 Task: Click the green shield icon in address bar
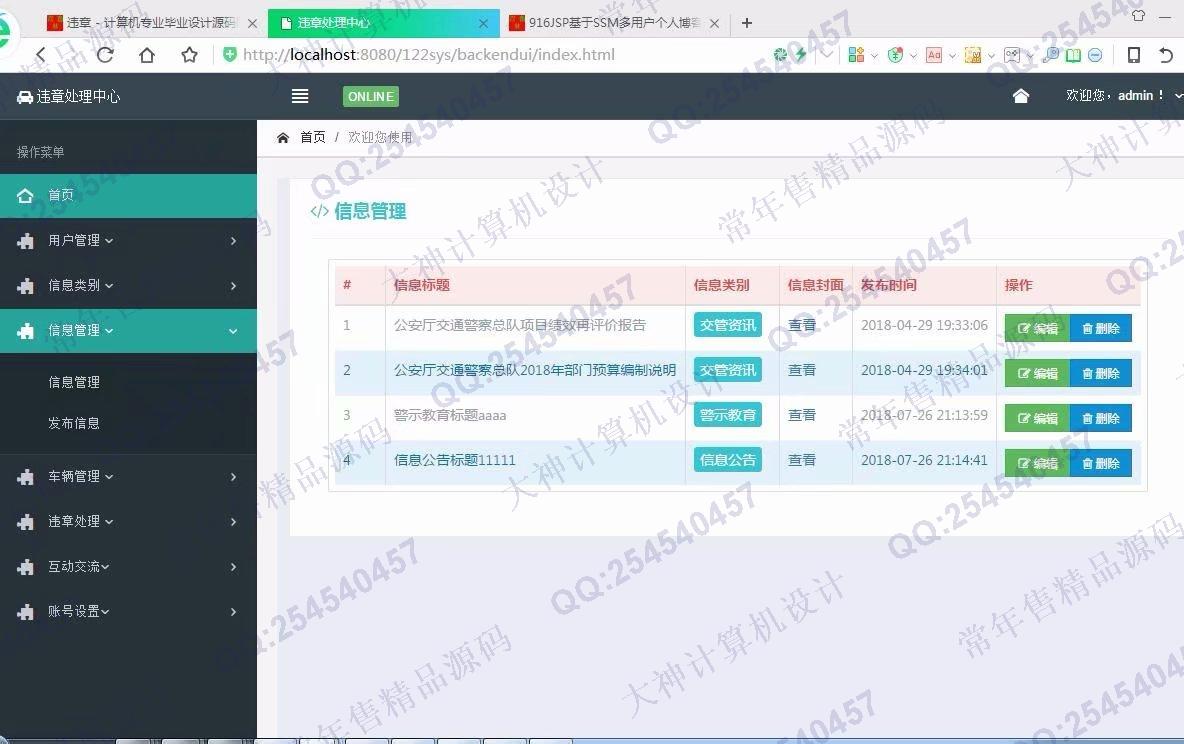click(x=230, y=54)
